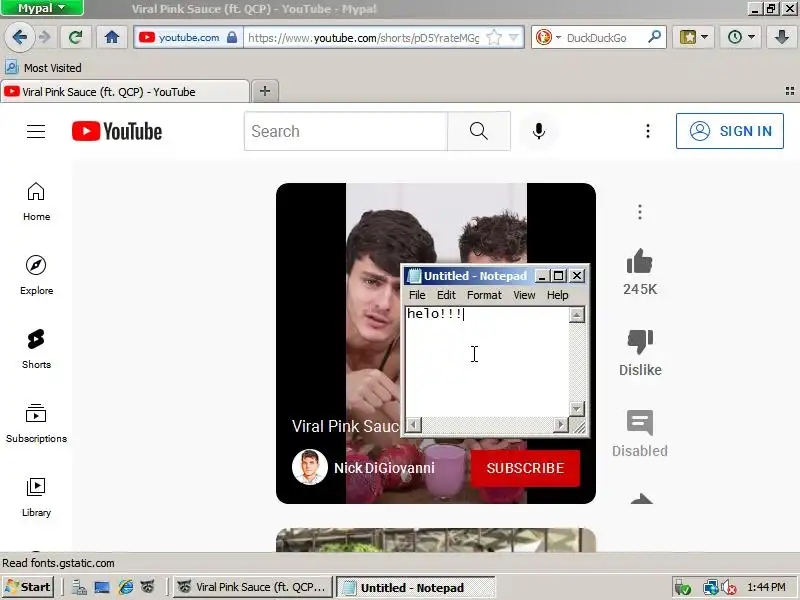This screenshot has width=800, height=600.
Task: Open Notepad Help menu
Action: tap(557, 295)
